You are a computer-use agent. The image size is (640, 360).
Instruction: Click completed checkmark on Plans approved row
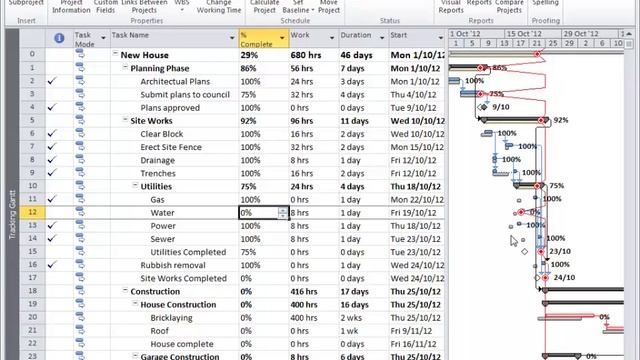(51, 107)
